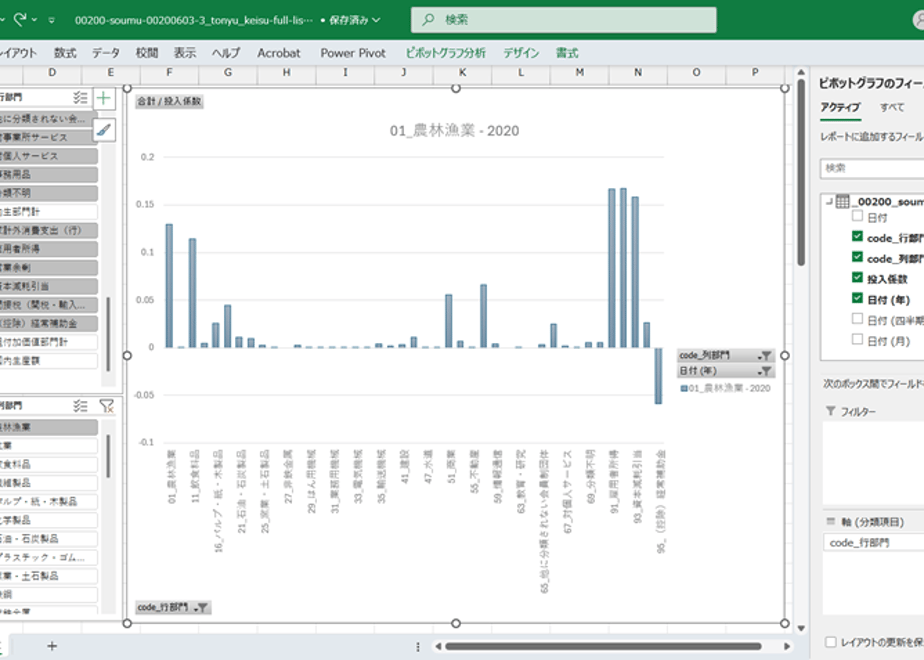Select the 粗付加価値部門計 slicer item
The image size is (924, 660).
coord(48,342)
